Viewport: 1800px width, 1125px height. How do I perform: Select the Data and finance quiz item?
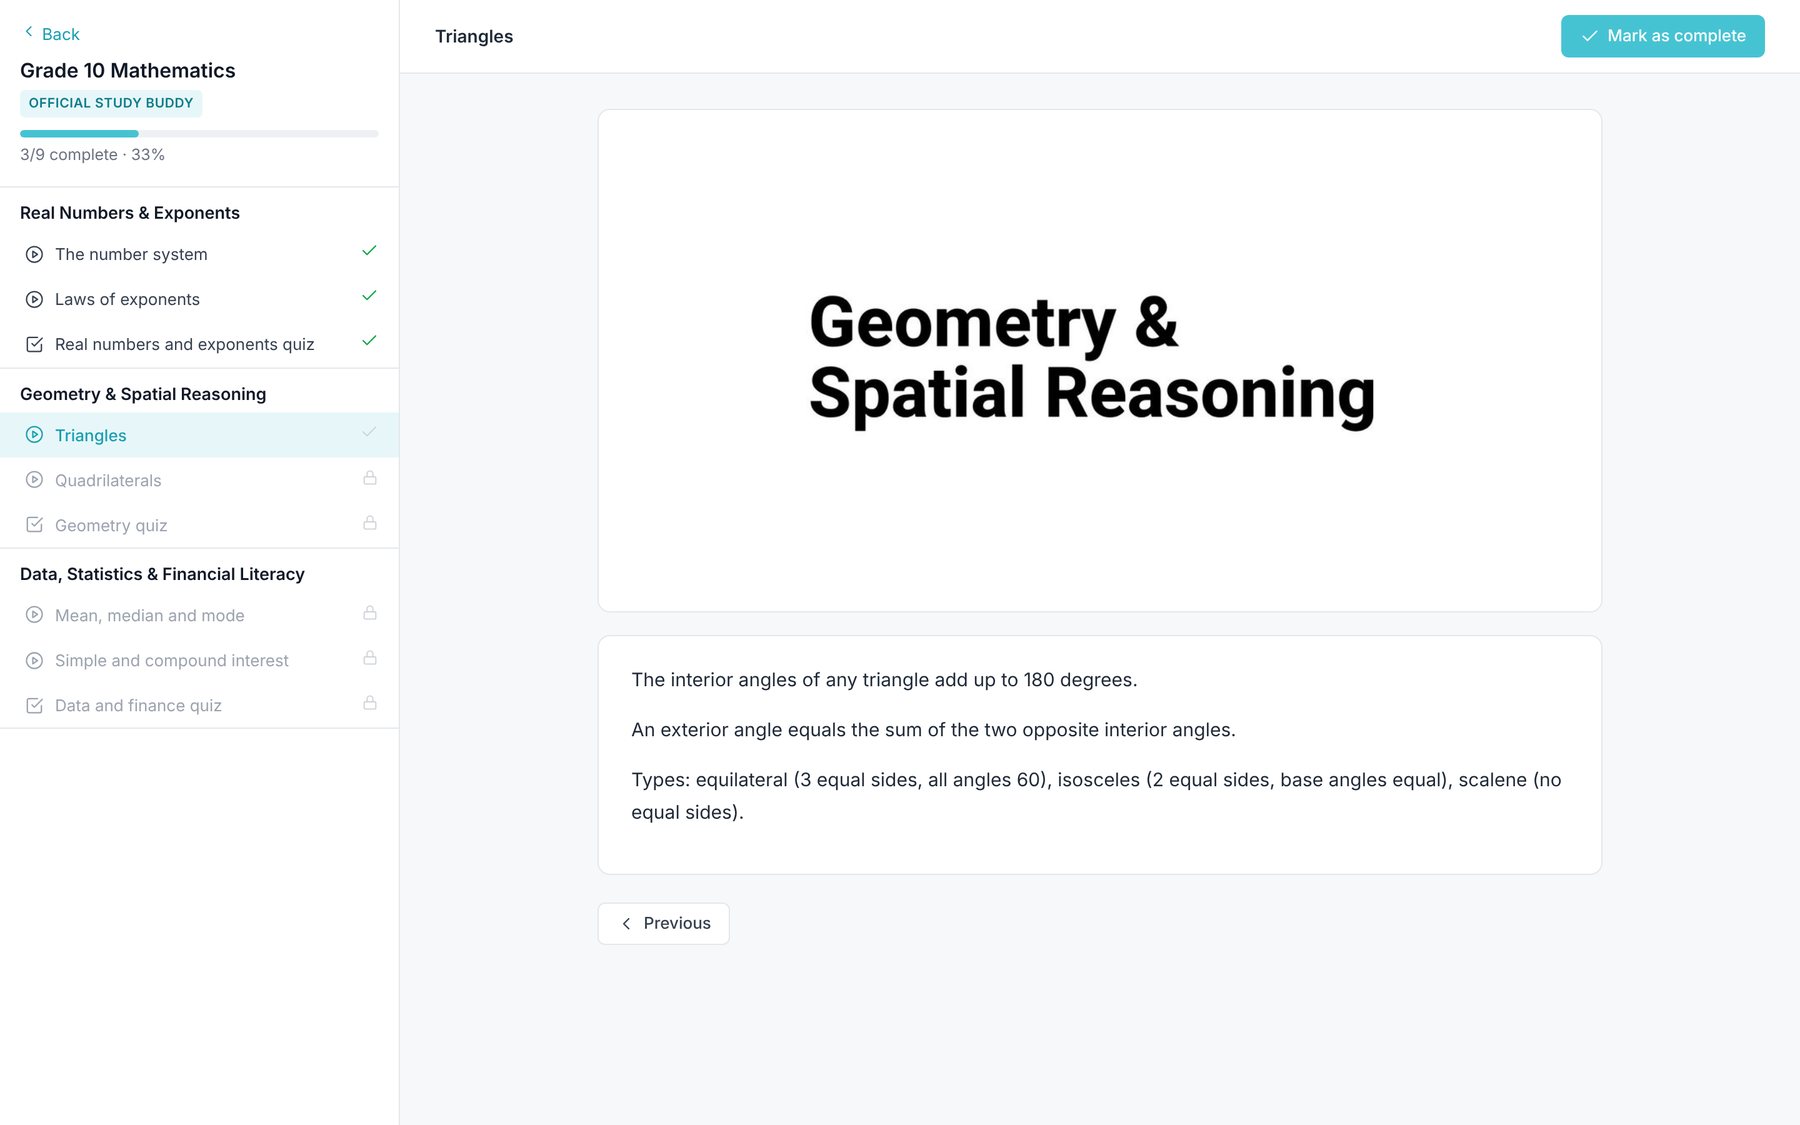(200, 705)
